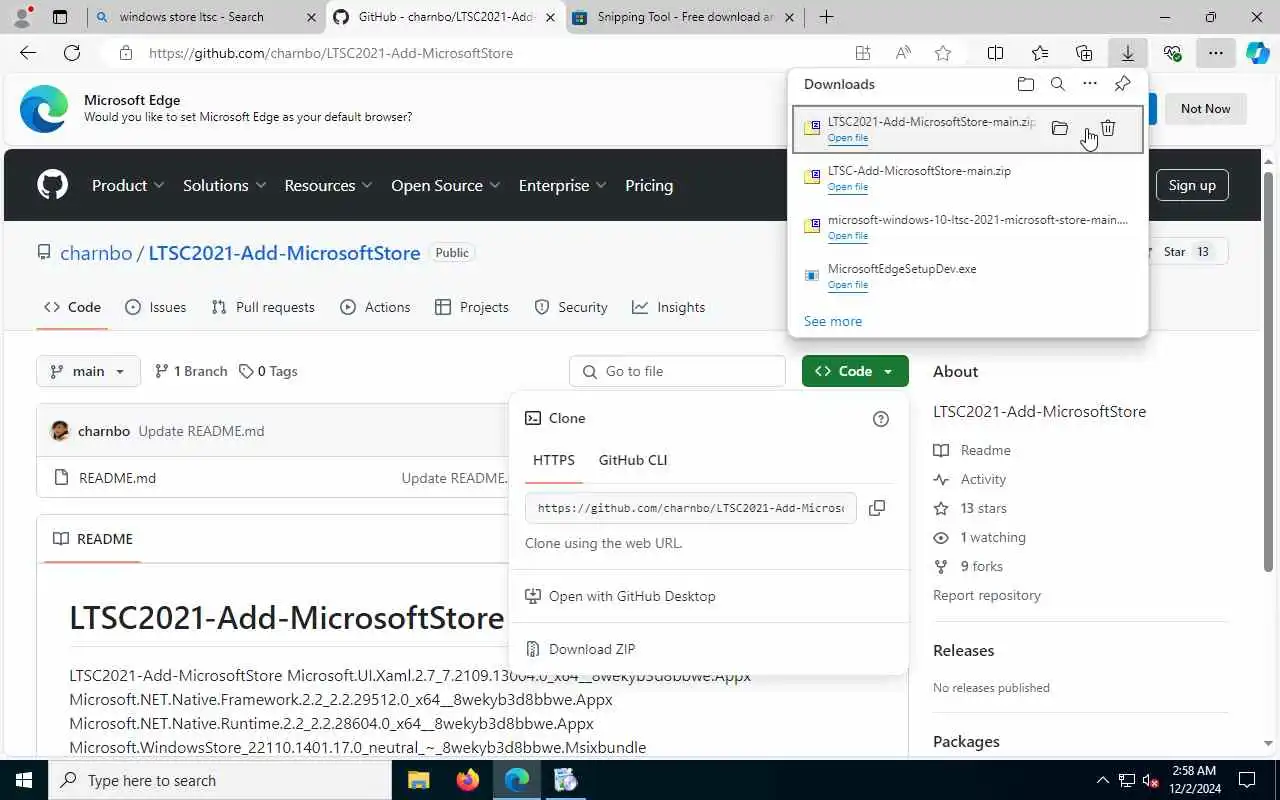View 0 Tags link

click(268, 371)
